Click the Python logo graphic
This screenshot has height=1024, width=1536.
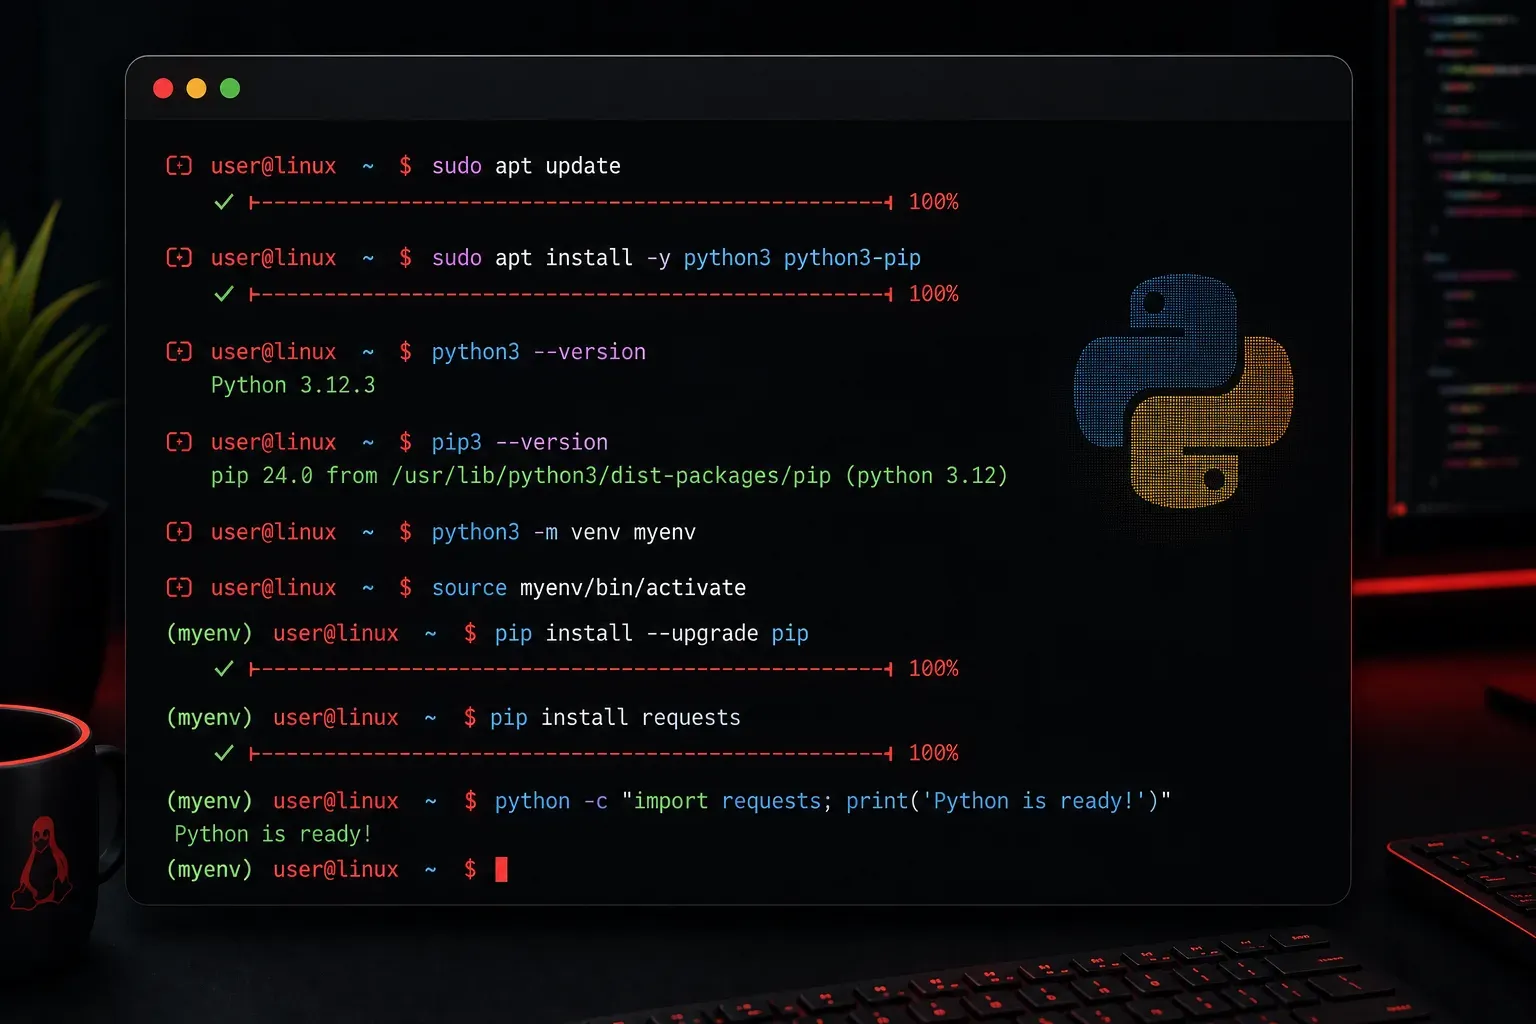click(x=1183, y=392)
